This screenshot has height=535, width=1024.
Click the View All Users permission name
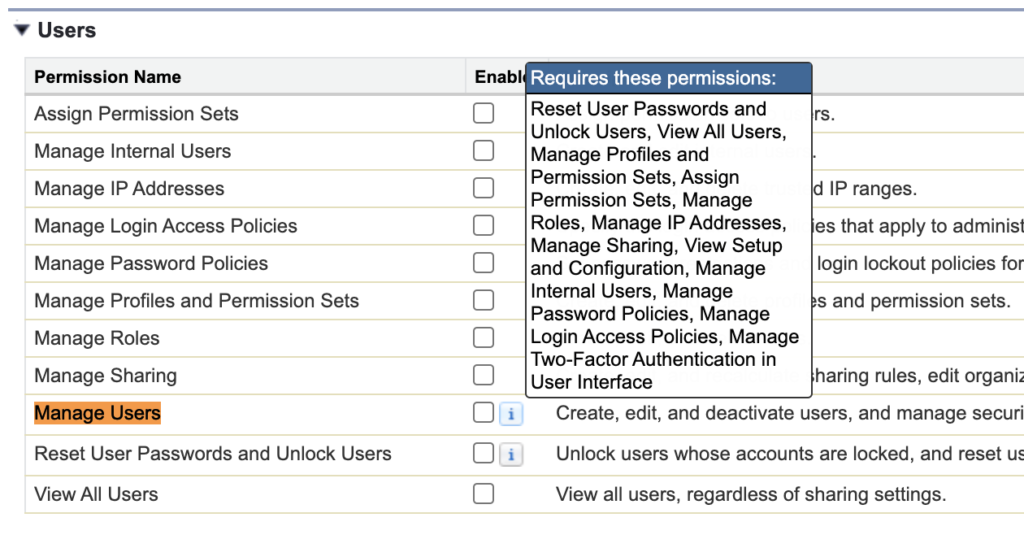pyautogui.click(x=96, y=494)
